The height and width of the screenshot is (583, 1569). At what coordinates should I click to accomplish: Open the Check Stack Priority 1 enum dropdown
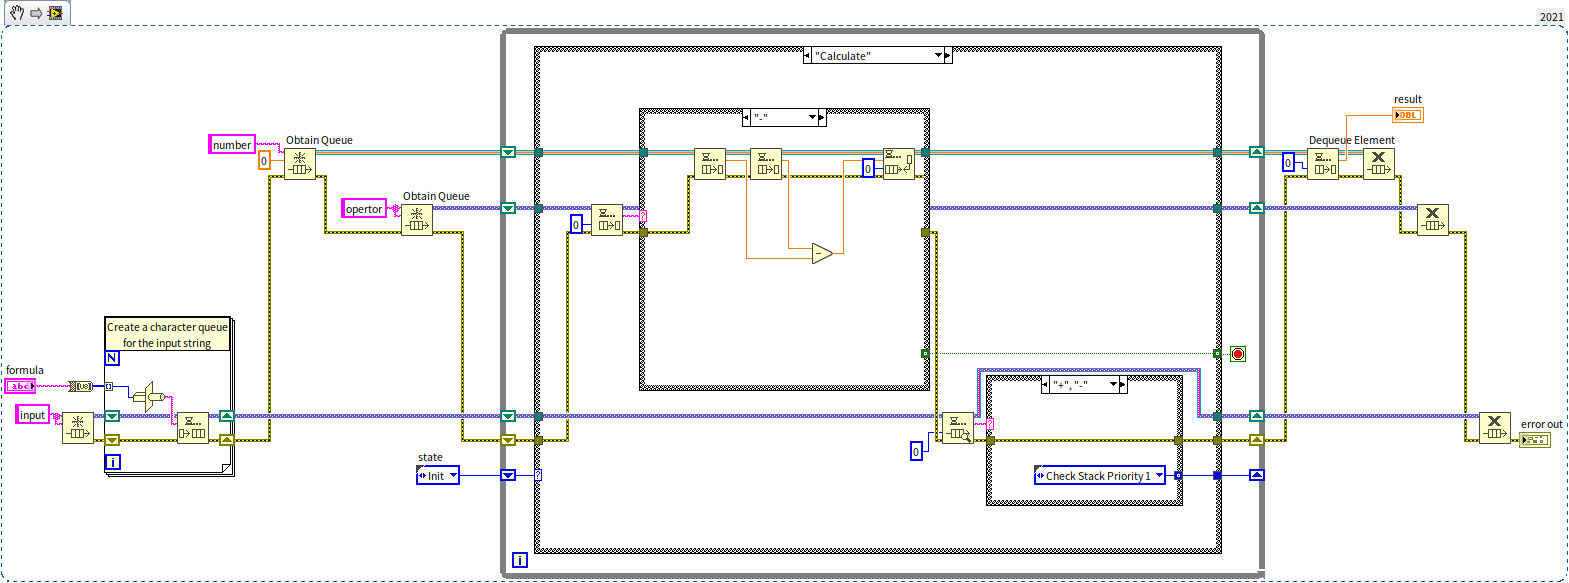click(x=1159, y=476)
